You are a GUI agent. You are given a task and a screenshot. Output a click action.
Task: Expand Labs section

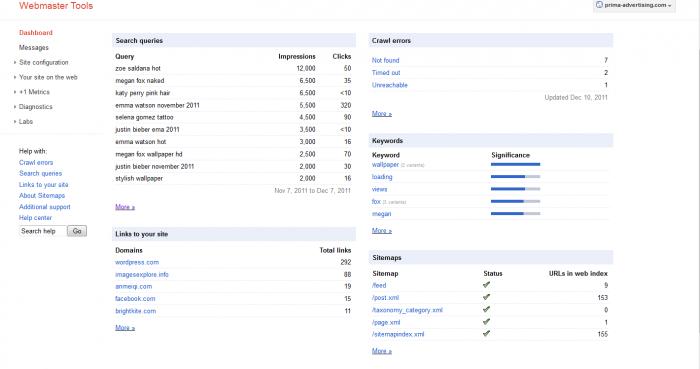point(25,121)
